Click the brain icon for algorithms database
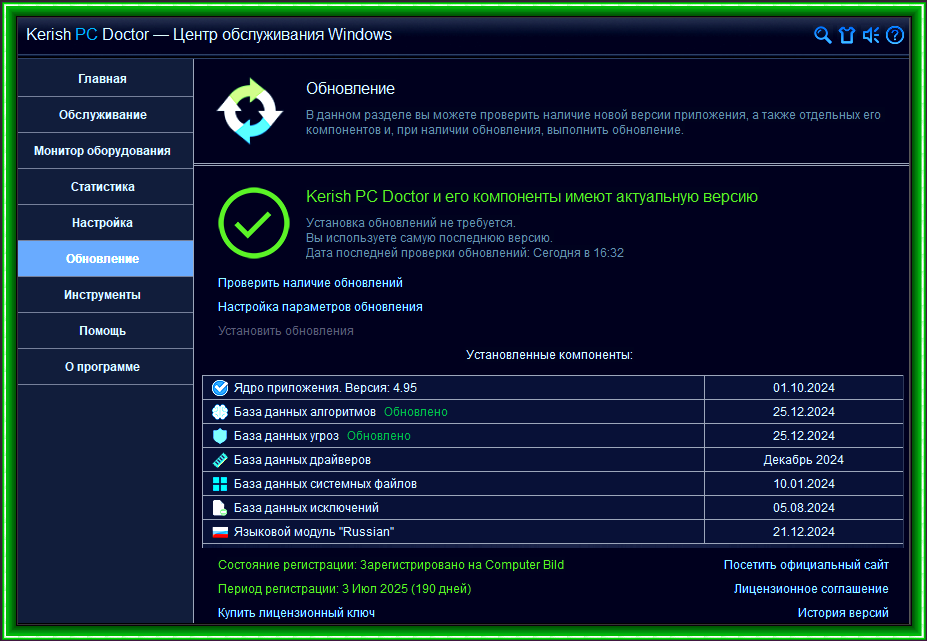 coord(220,412)
